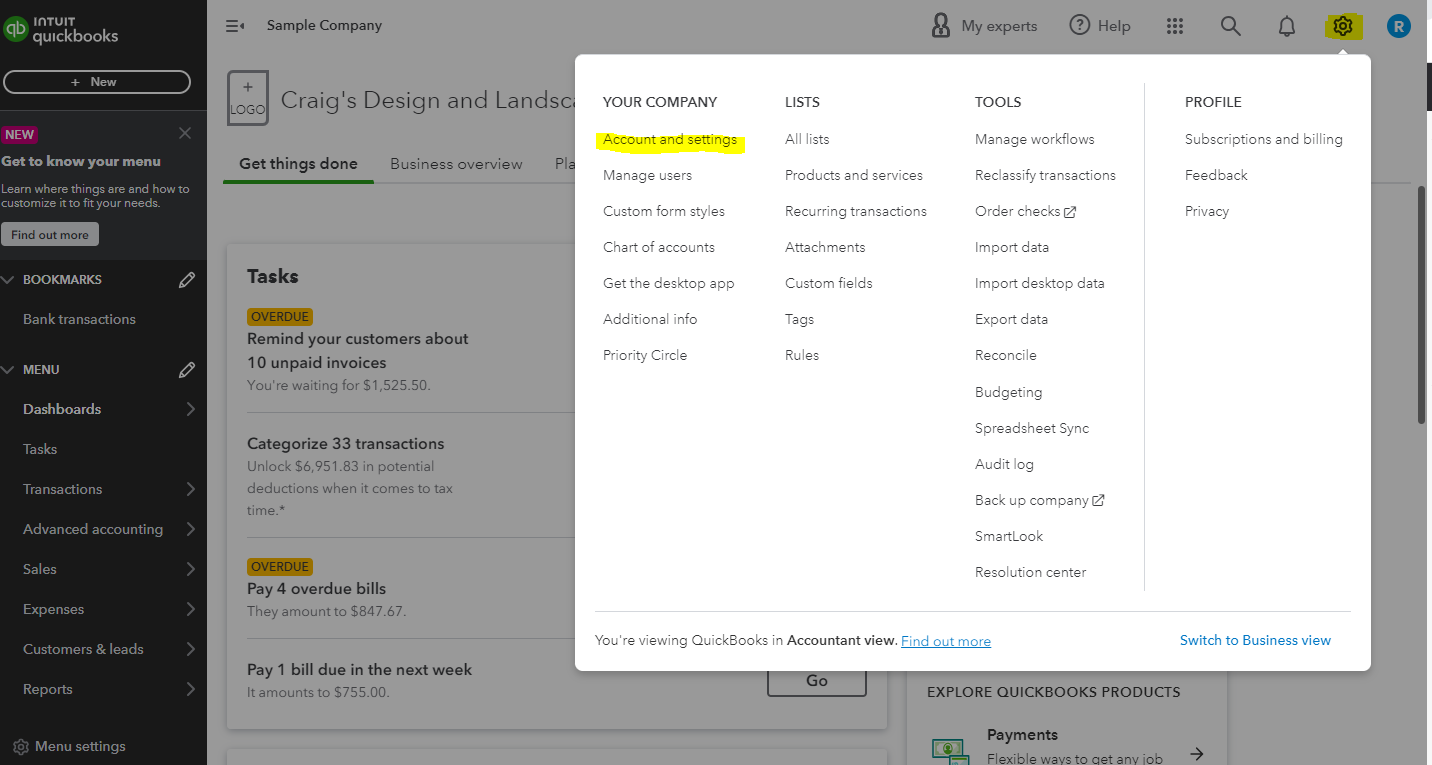
Task: Choose Import data
Action: (x=1012, y=247)
